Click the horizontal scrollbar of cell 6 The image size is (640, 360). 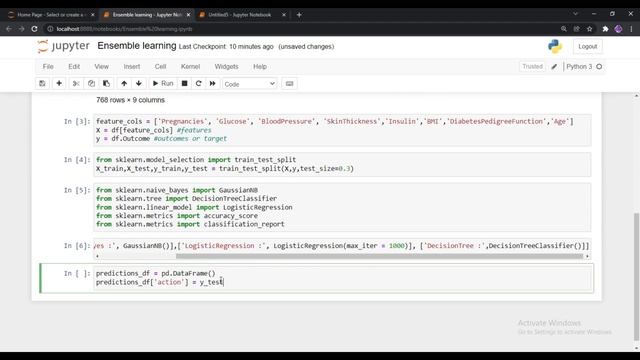pos(379,256)
